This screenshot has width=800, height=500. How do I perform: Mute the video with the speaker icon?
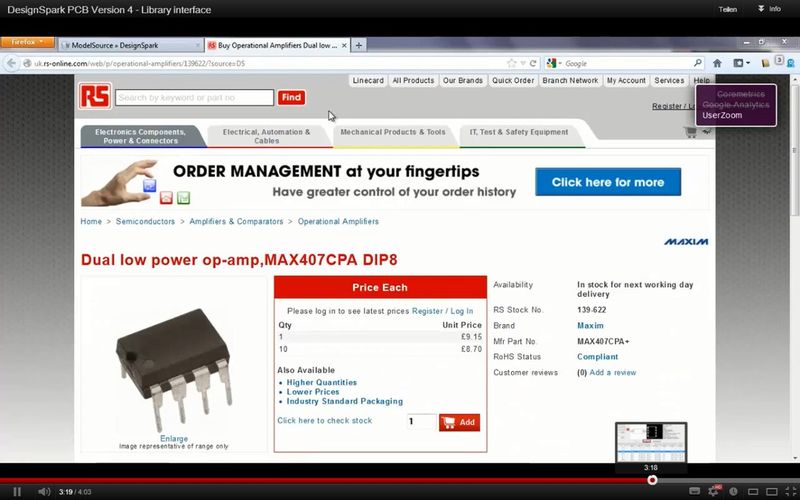pyautogui.click(x=44, y=492)
